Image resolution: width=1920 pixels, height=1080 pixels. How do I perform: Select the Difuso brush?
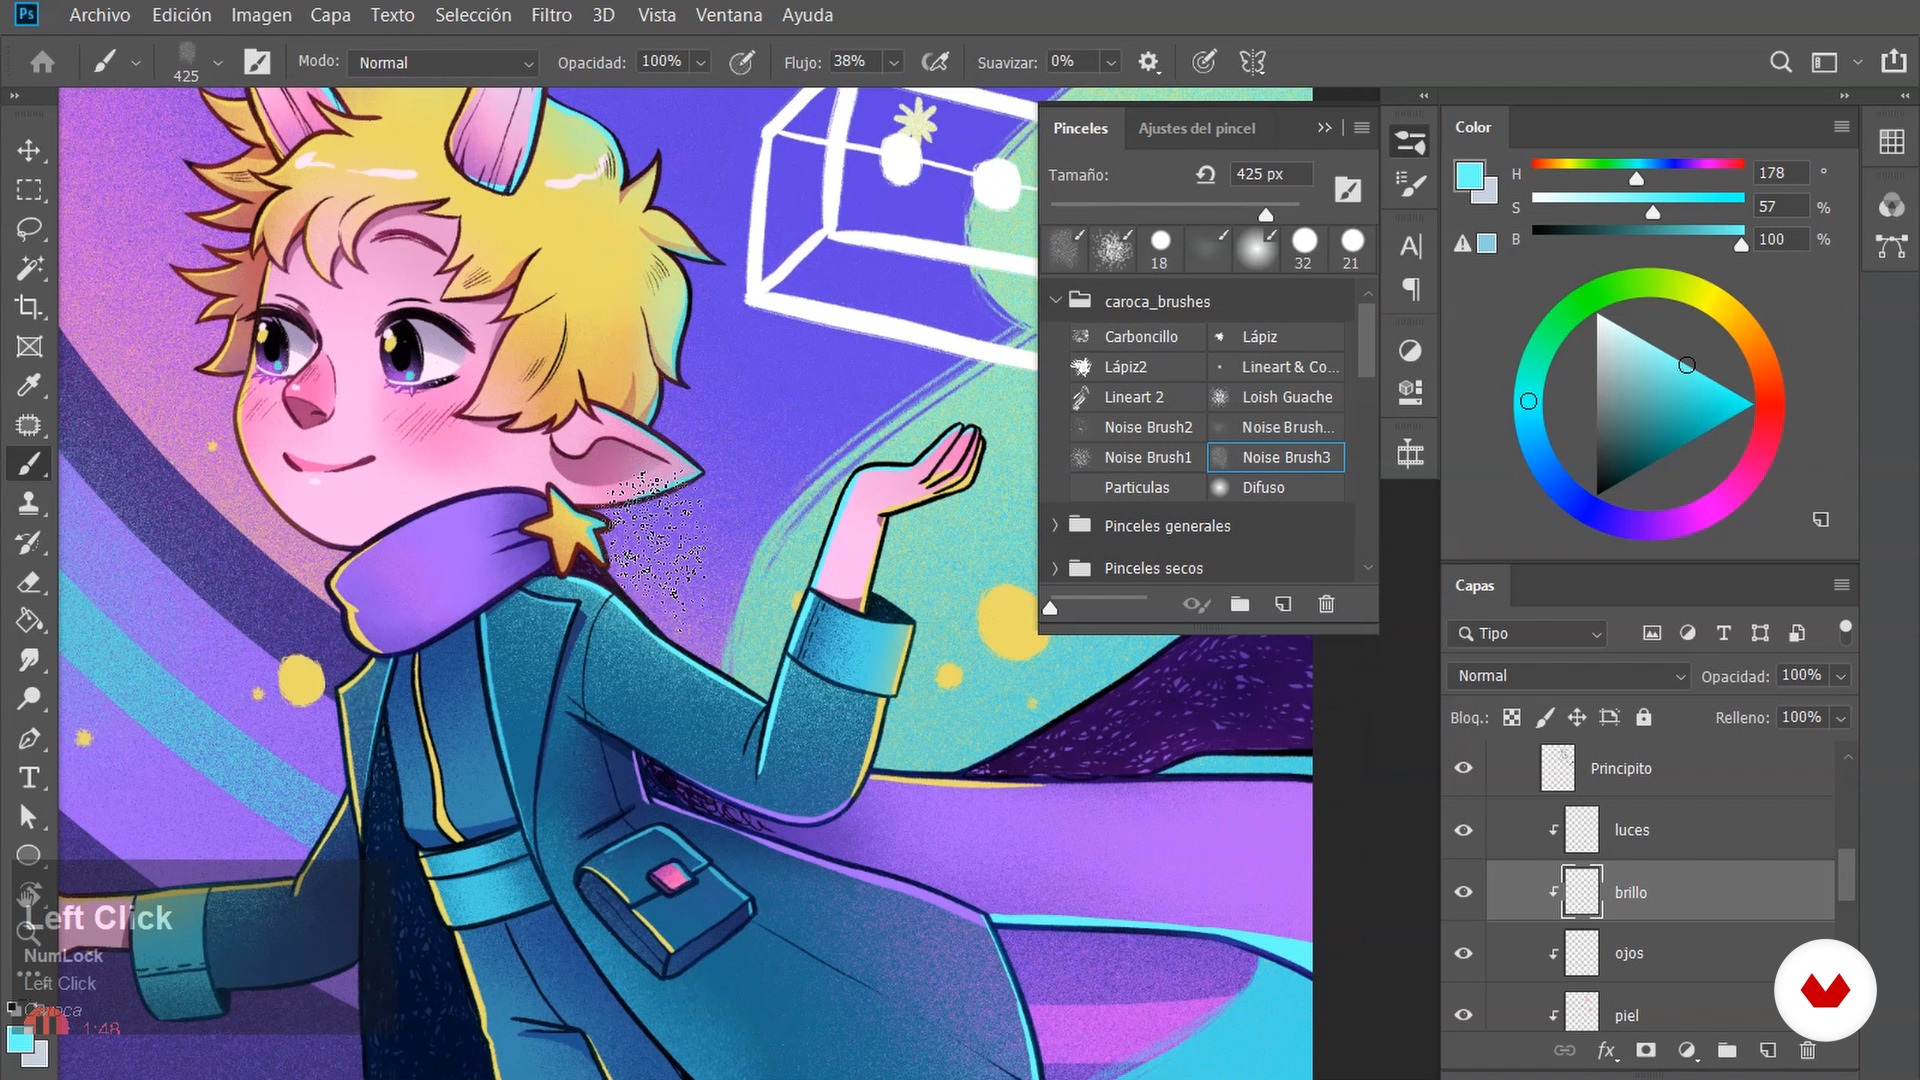coord(1276,487)
